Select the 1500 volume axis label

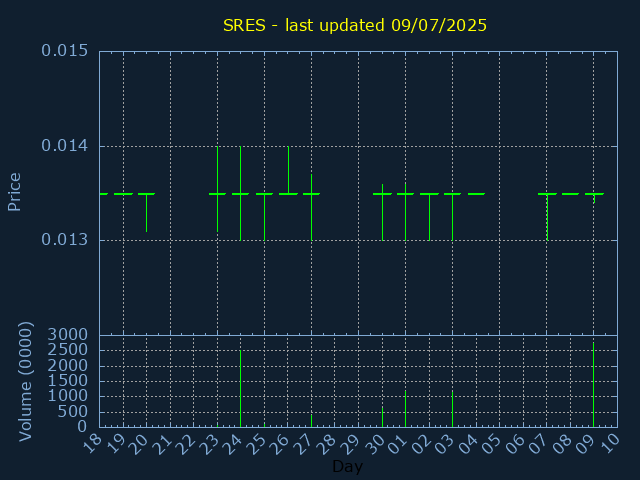point(67,381)
